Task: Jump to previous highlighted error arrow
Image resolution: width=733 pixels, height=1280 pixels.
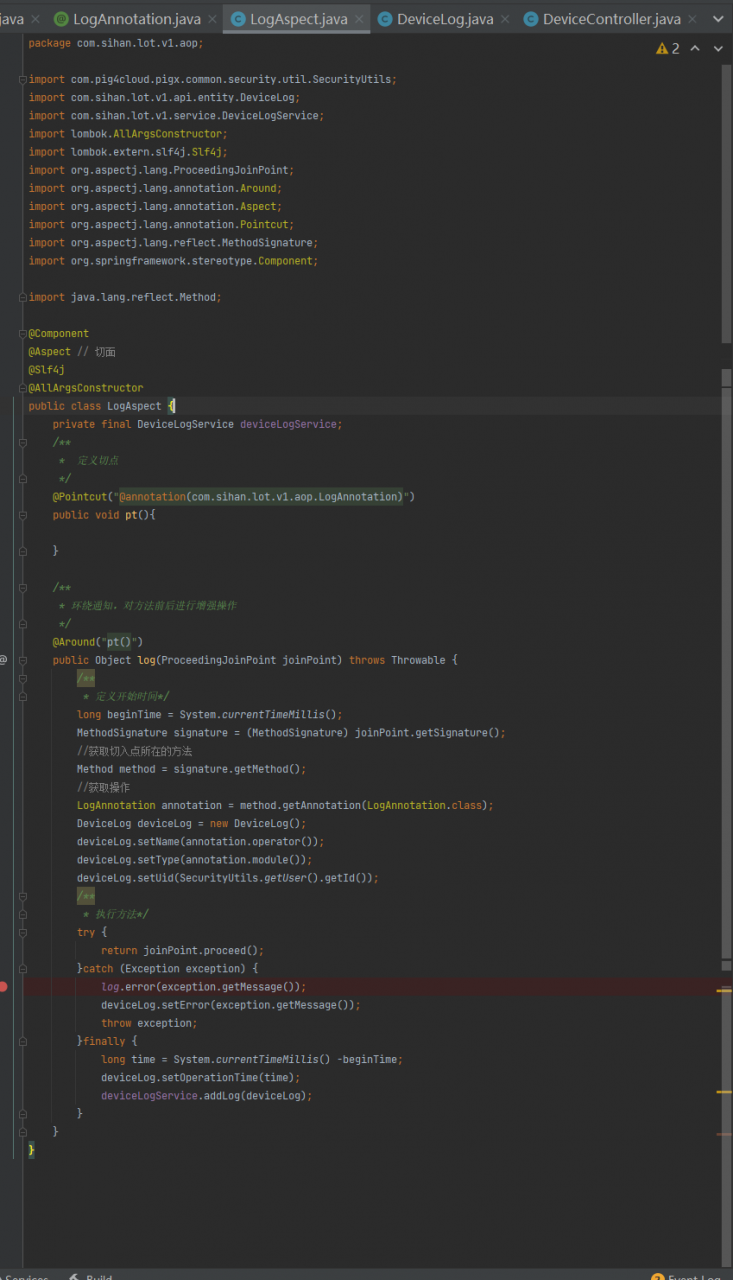Action: point(696,49)
